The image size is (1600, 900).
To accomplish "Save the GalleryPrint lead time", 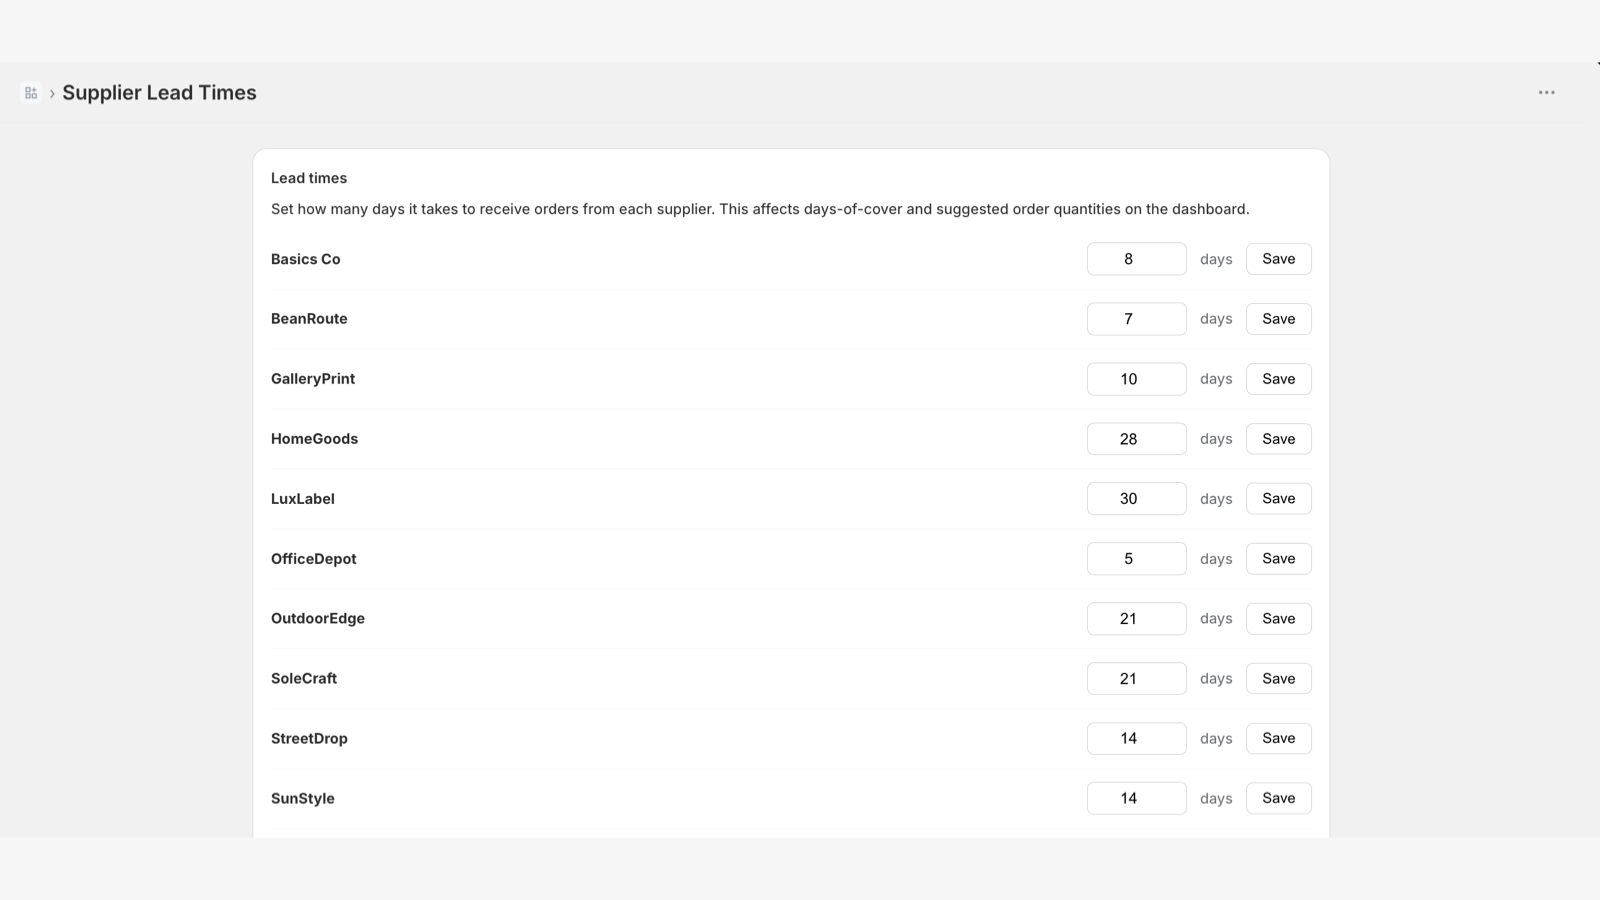I will (1278, 379).
